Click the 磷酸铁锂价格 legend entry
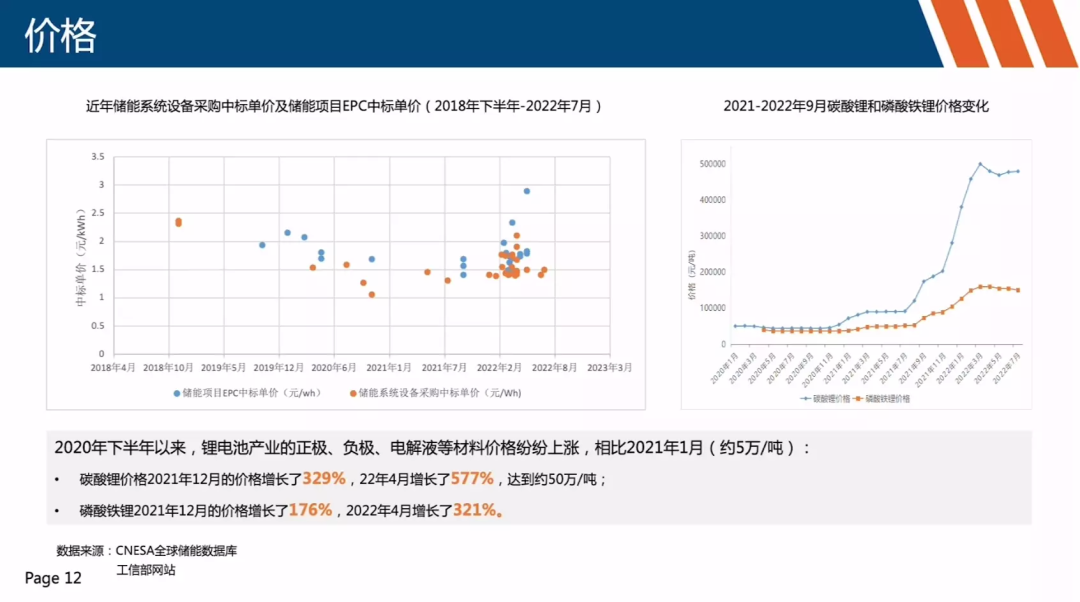 tap(882, 398)
